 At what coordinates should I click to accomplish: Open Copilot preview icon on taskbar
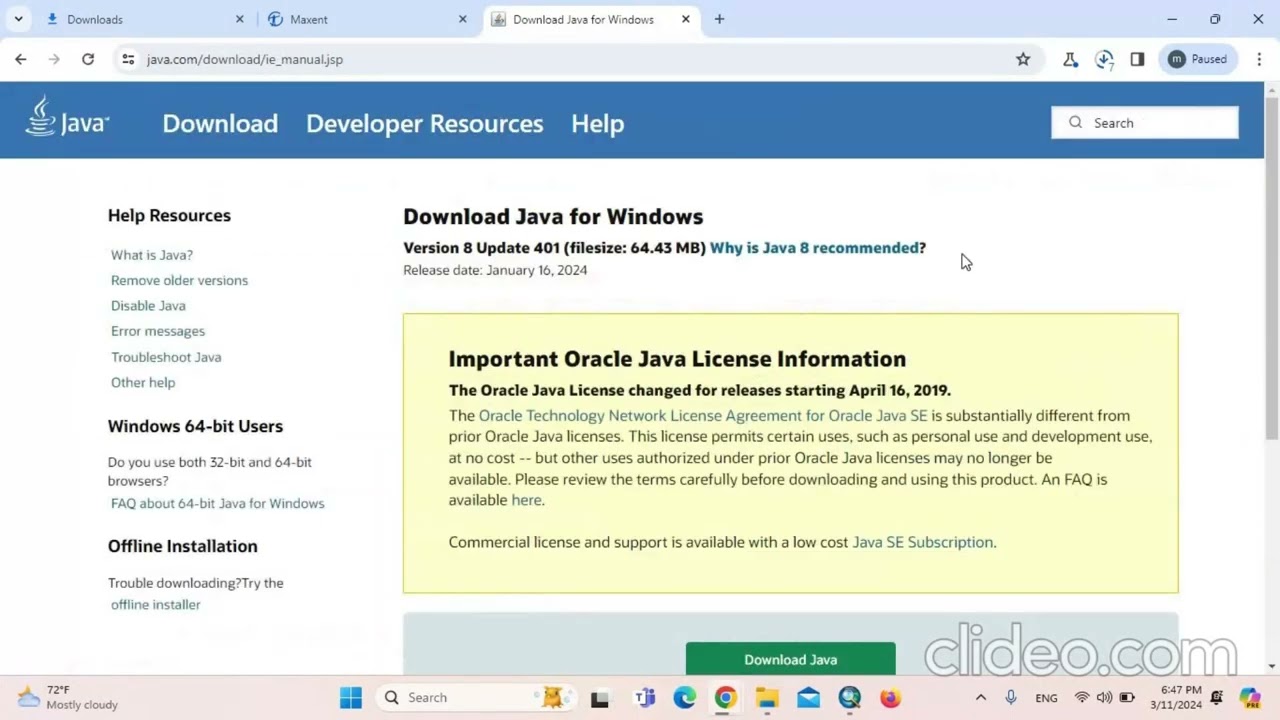point(1250,698)
